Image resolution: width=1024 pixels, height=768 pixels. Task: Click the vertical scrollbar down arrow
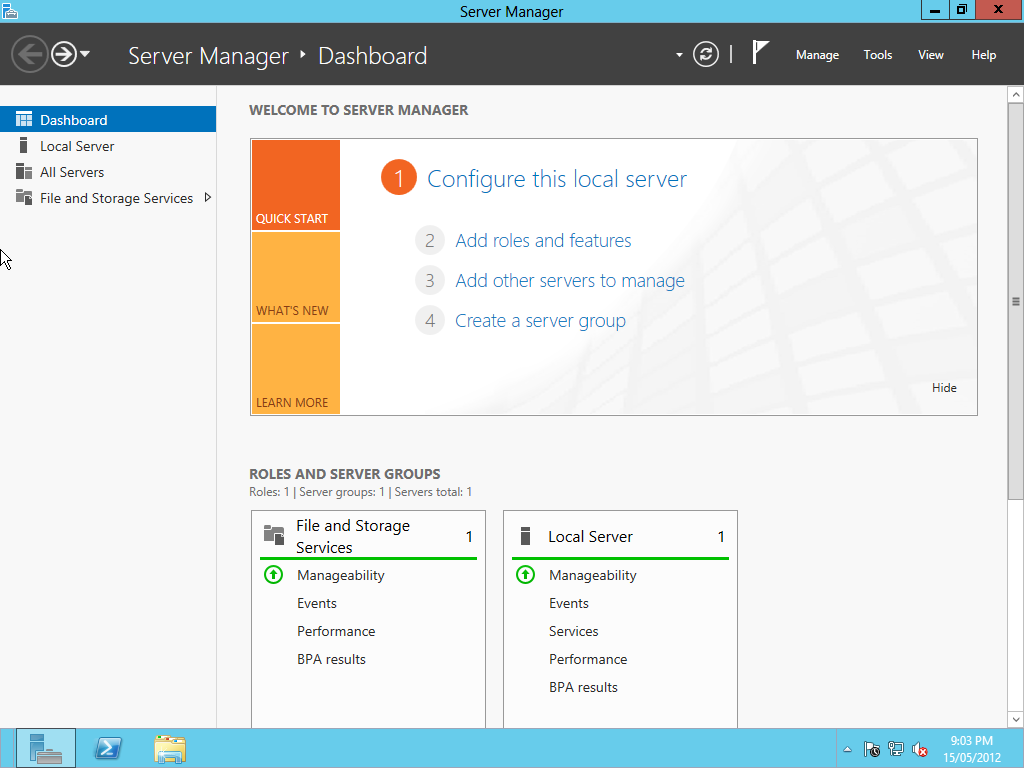1013,718
